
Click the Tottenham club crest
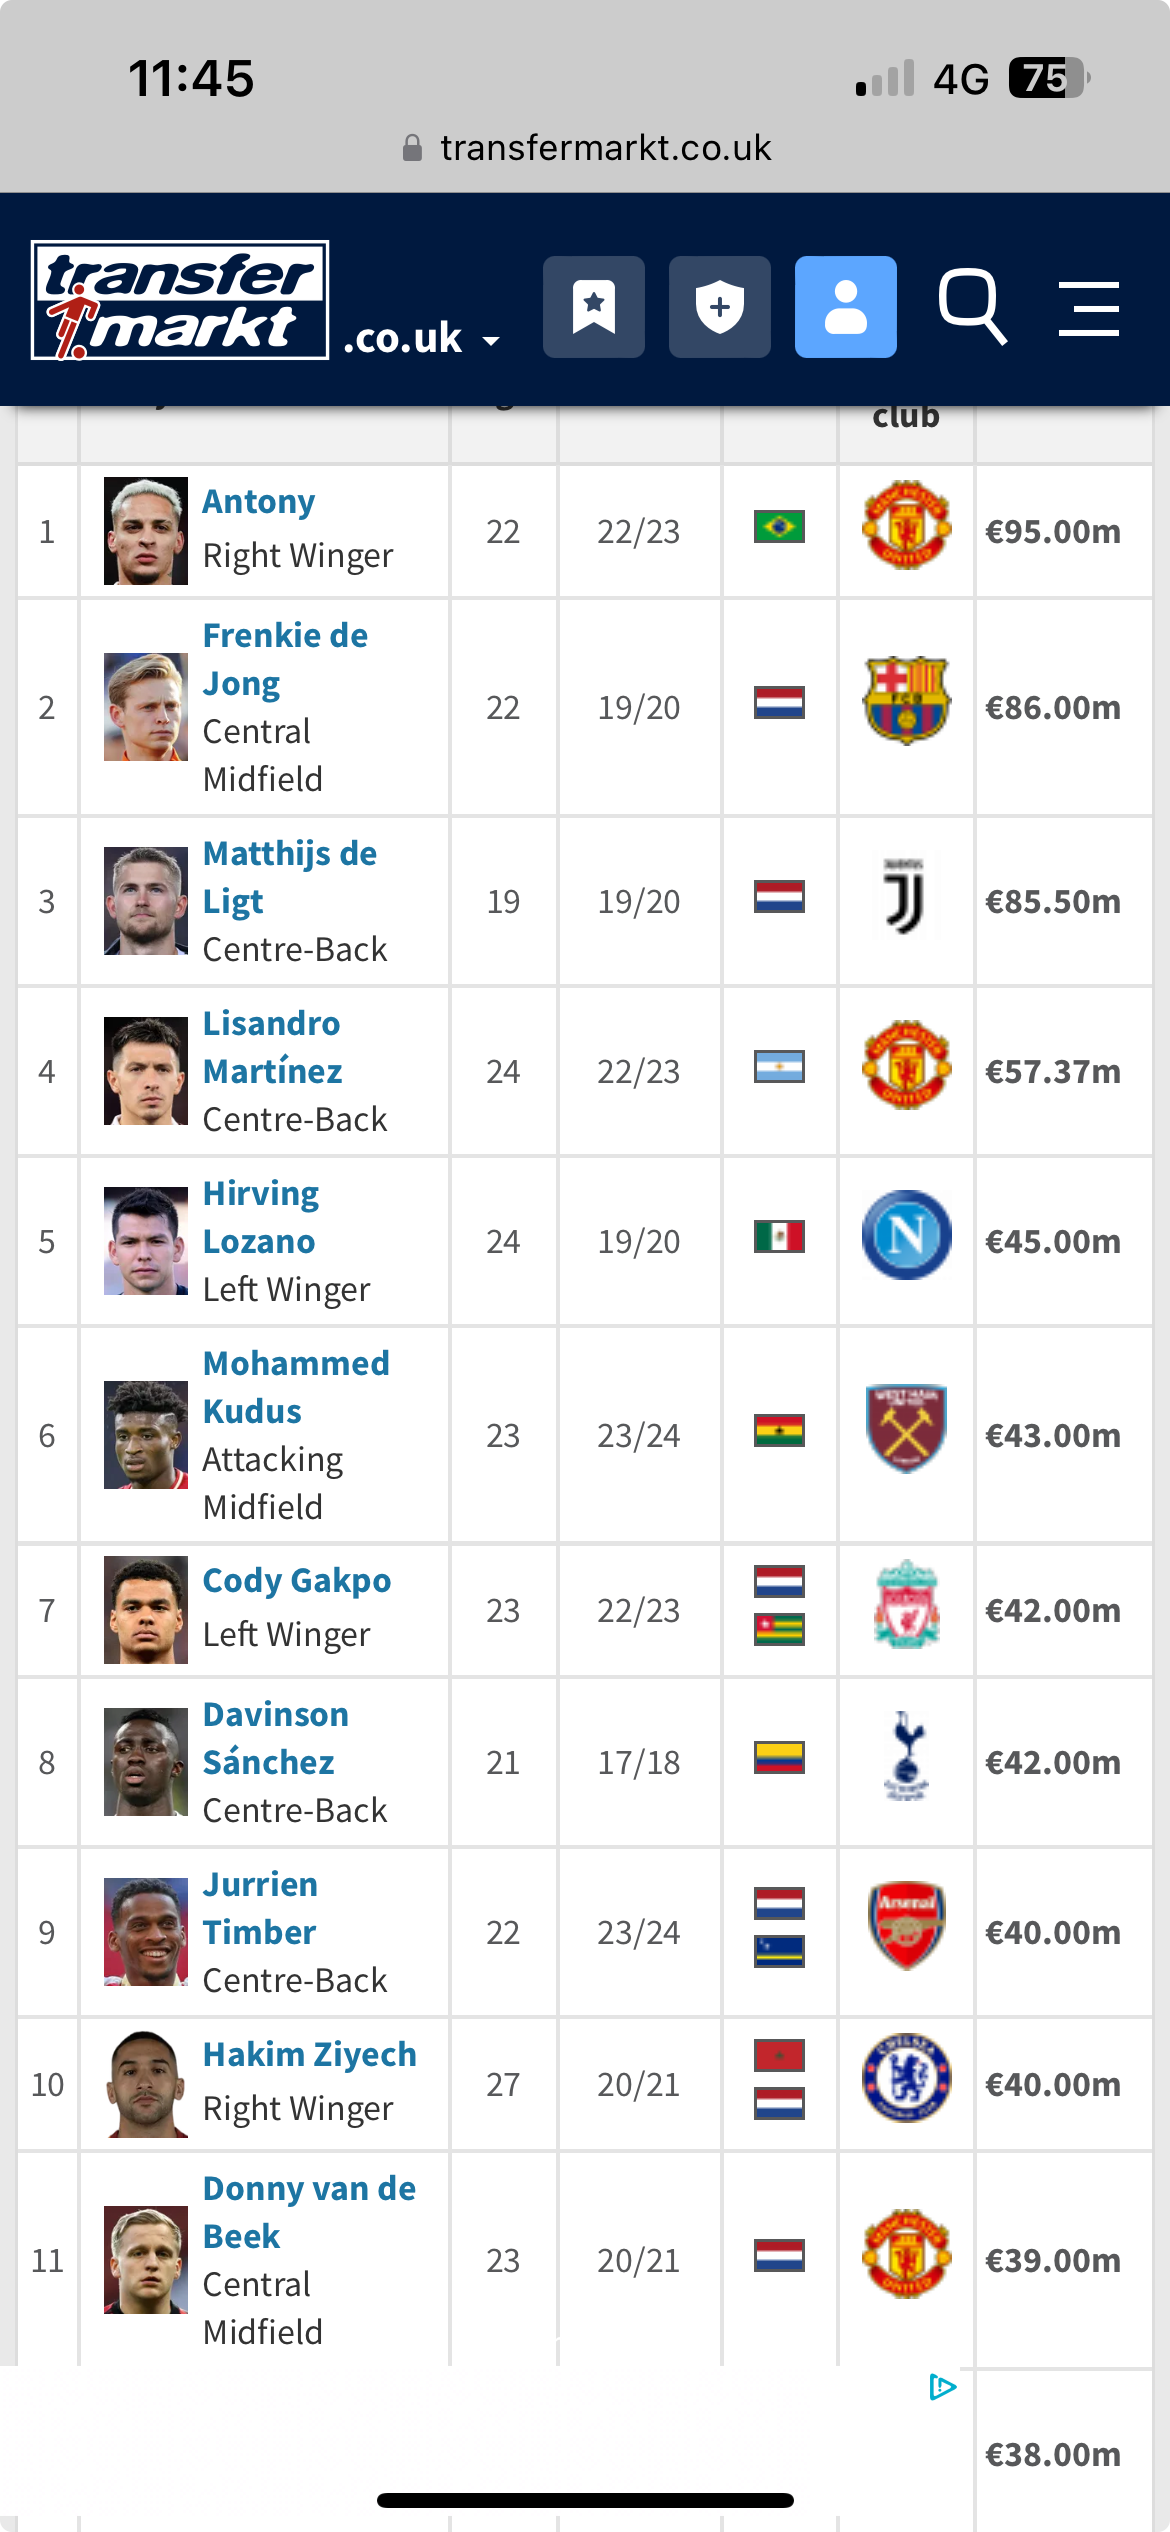point(906,1756)
